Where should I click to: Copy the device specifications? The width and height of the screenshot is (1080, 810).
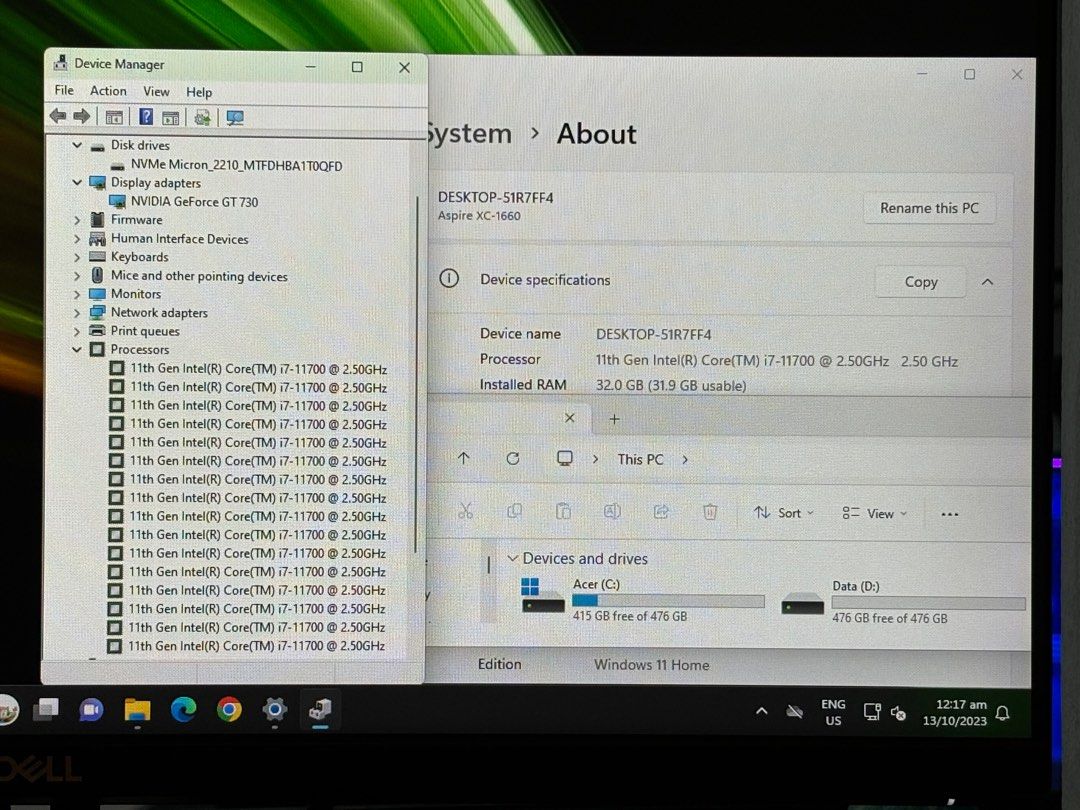[920, 282]
